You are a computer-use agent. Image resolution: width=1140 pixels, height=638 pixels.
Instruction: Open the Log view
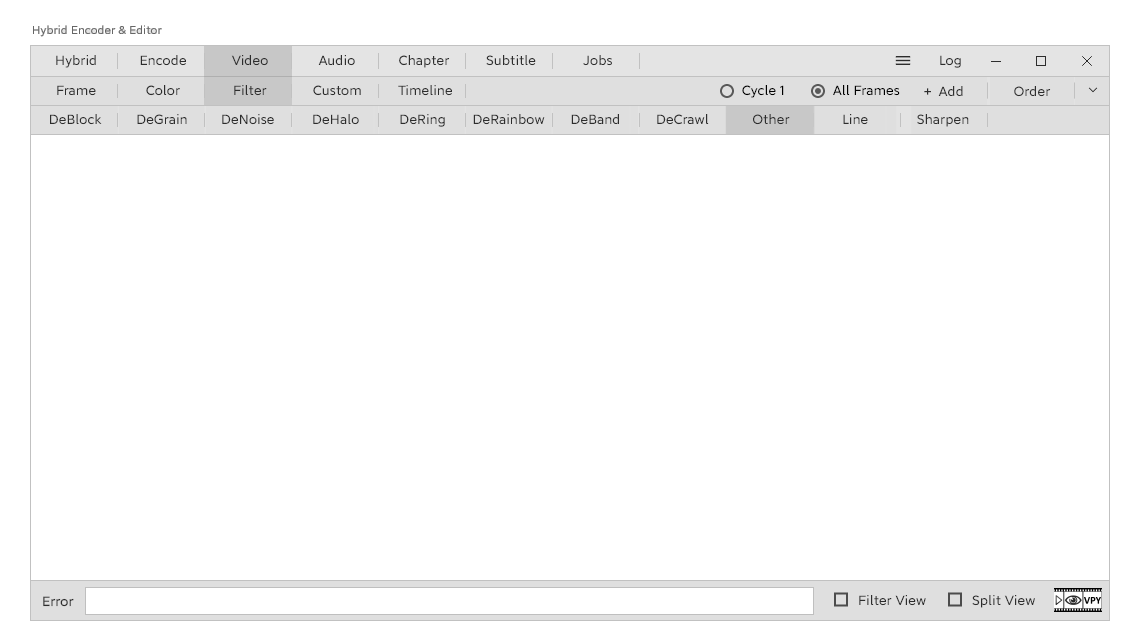coord(949,61)
